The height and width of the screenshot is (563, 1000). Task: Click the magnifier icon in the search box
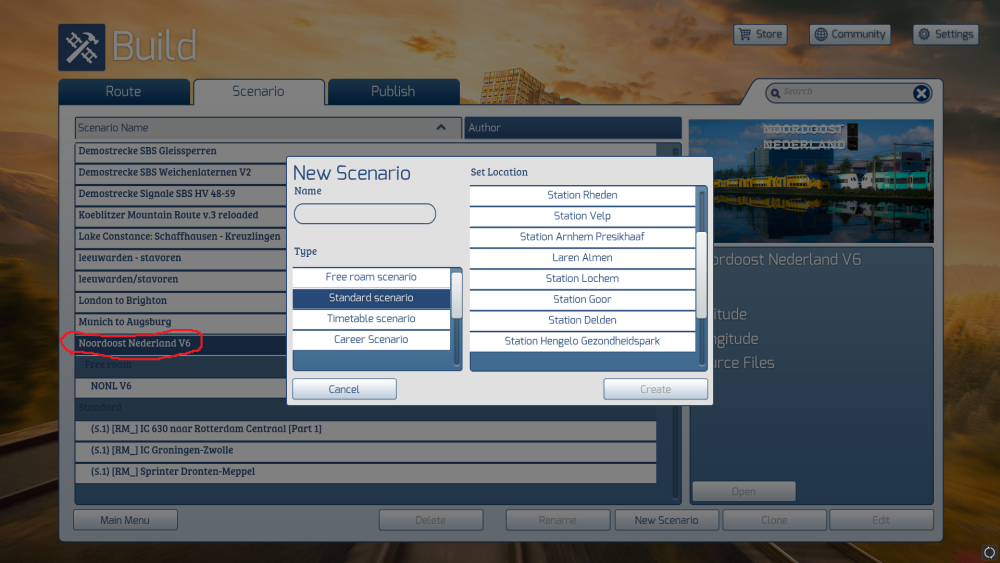point(775,93)
